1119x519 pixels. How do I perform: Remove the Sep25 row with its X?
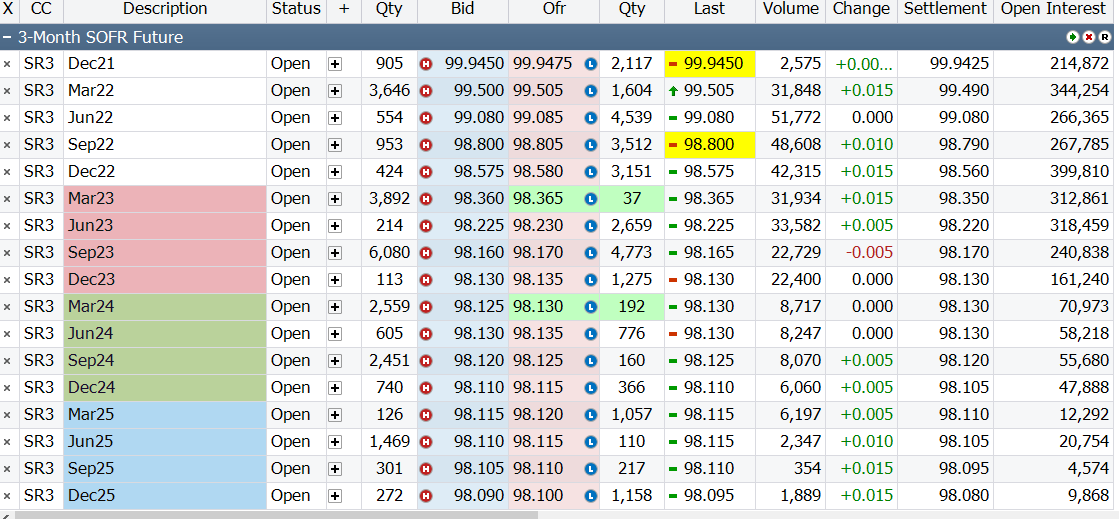pyautogui.click(x=7, y=469)
